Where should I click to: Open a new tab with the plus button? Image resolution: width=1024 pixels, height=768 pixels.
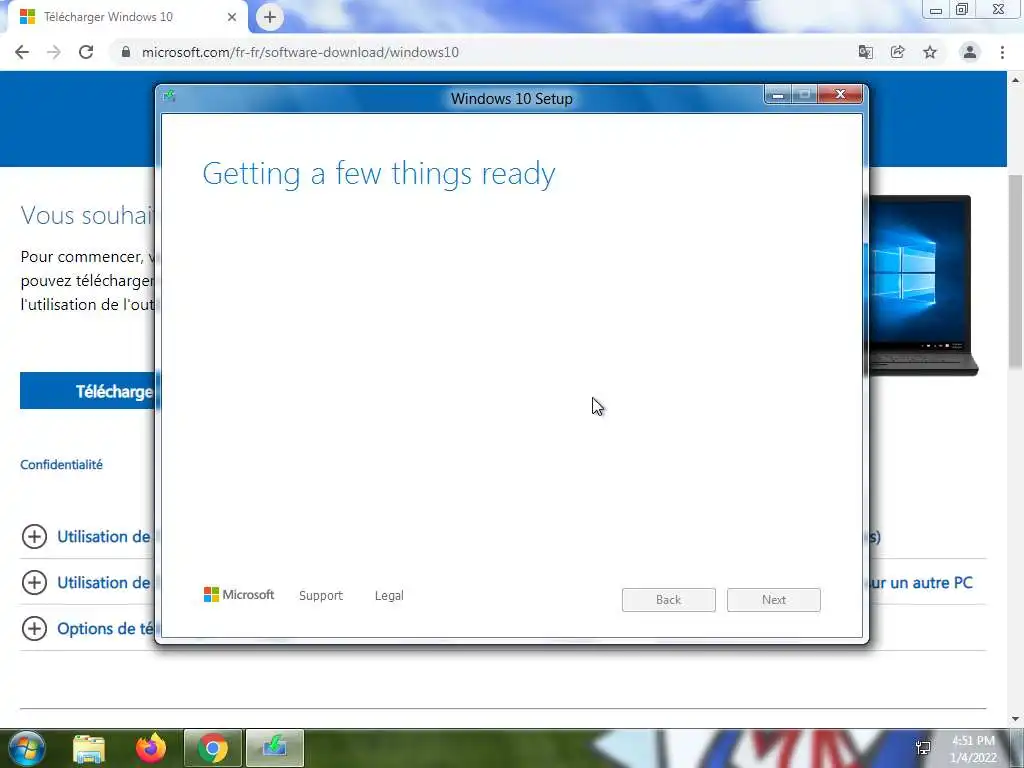click(x=270, y=17)
